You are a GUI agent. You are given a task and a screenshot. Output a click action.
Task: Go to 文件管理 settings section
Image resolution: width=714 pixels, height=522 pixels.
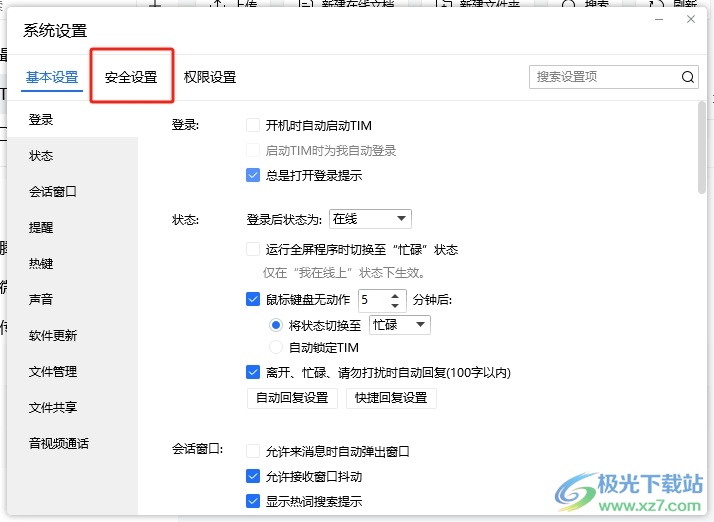pyautogui.click(x=53, y=372)
